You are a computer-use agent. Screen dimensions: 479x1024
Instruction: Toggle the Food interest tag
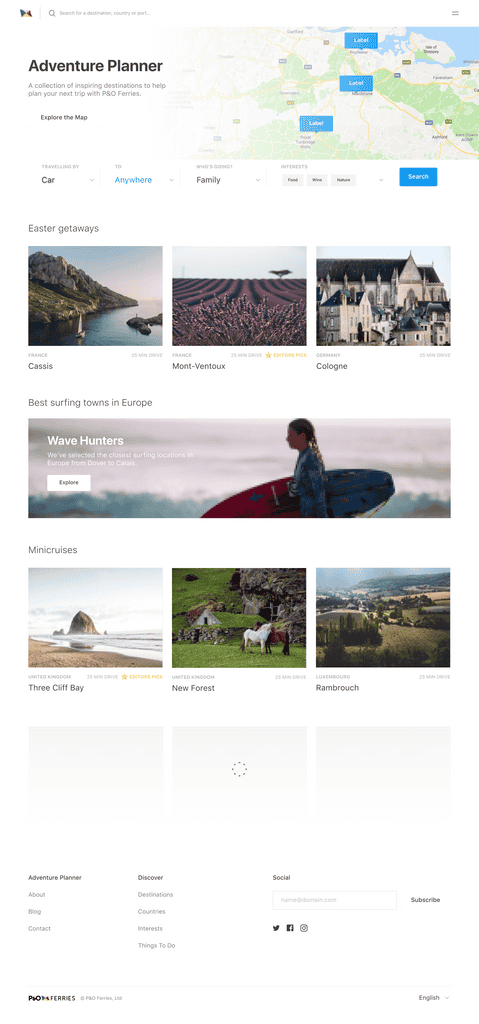click(x=293, y=180)
